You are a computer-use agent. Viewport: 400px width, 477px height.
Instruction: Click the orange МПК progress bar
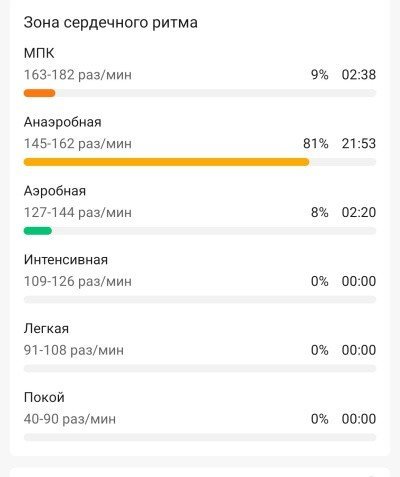tap(39, 93)
